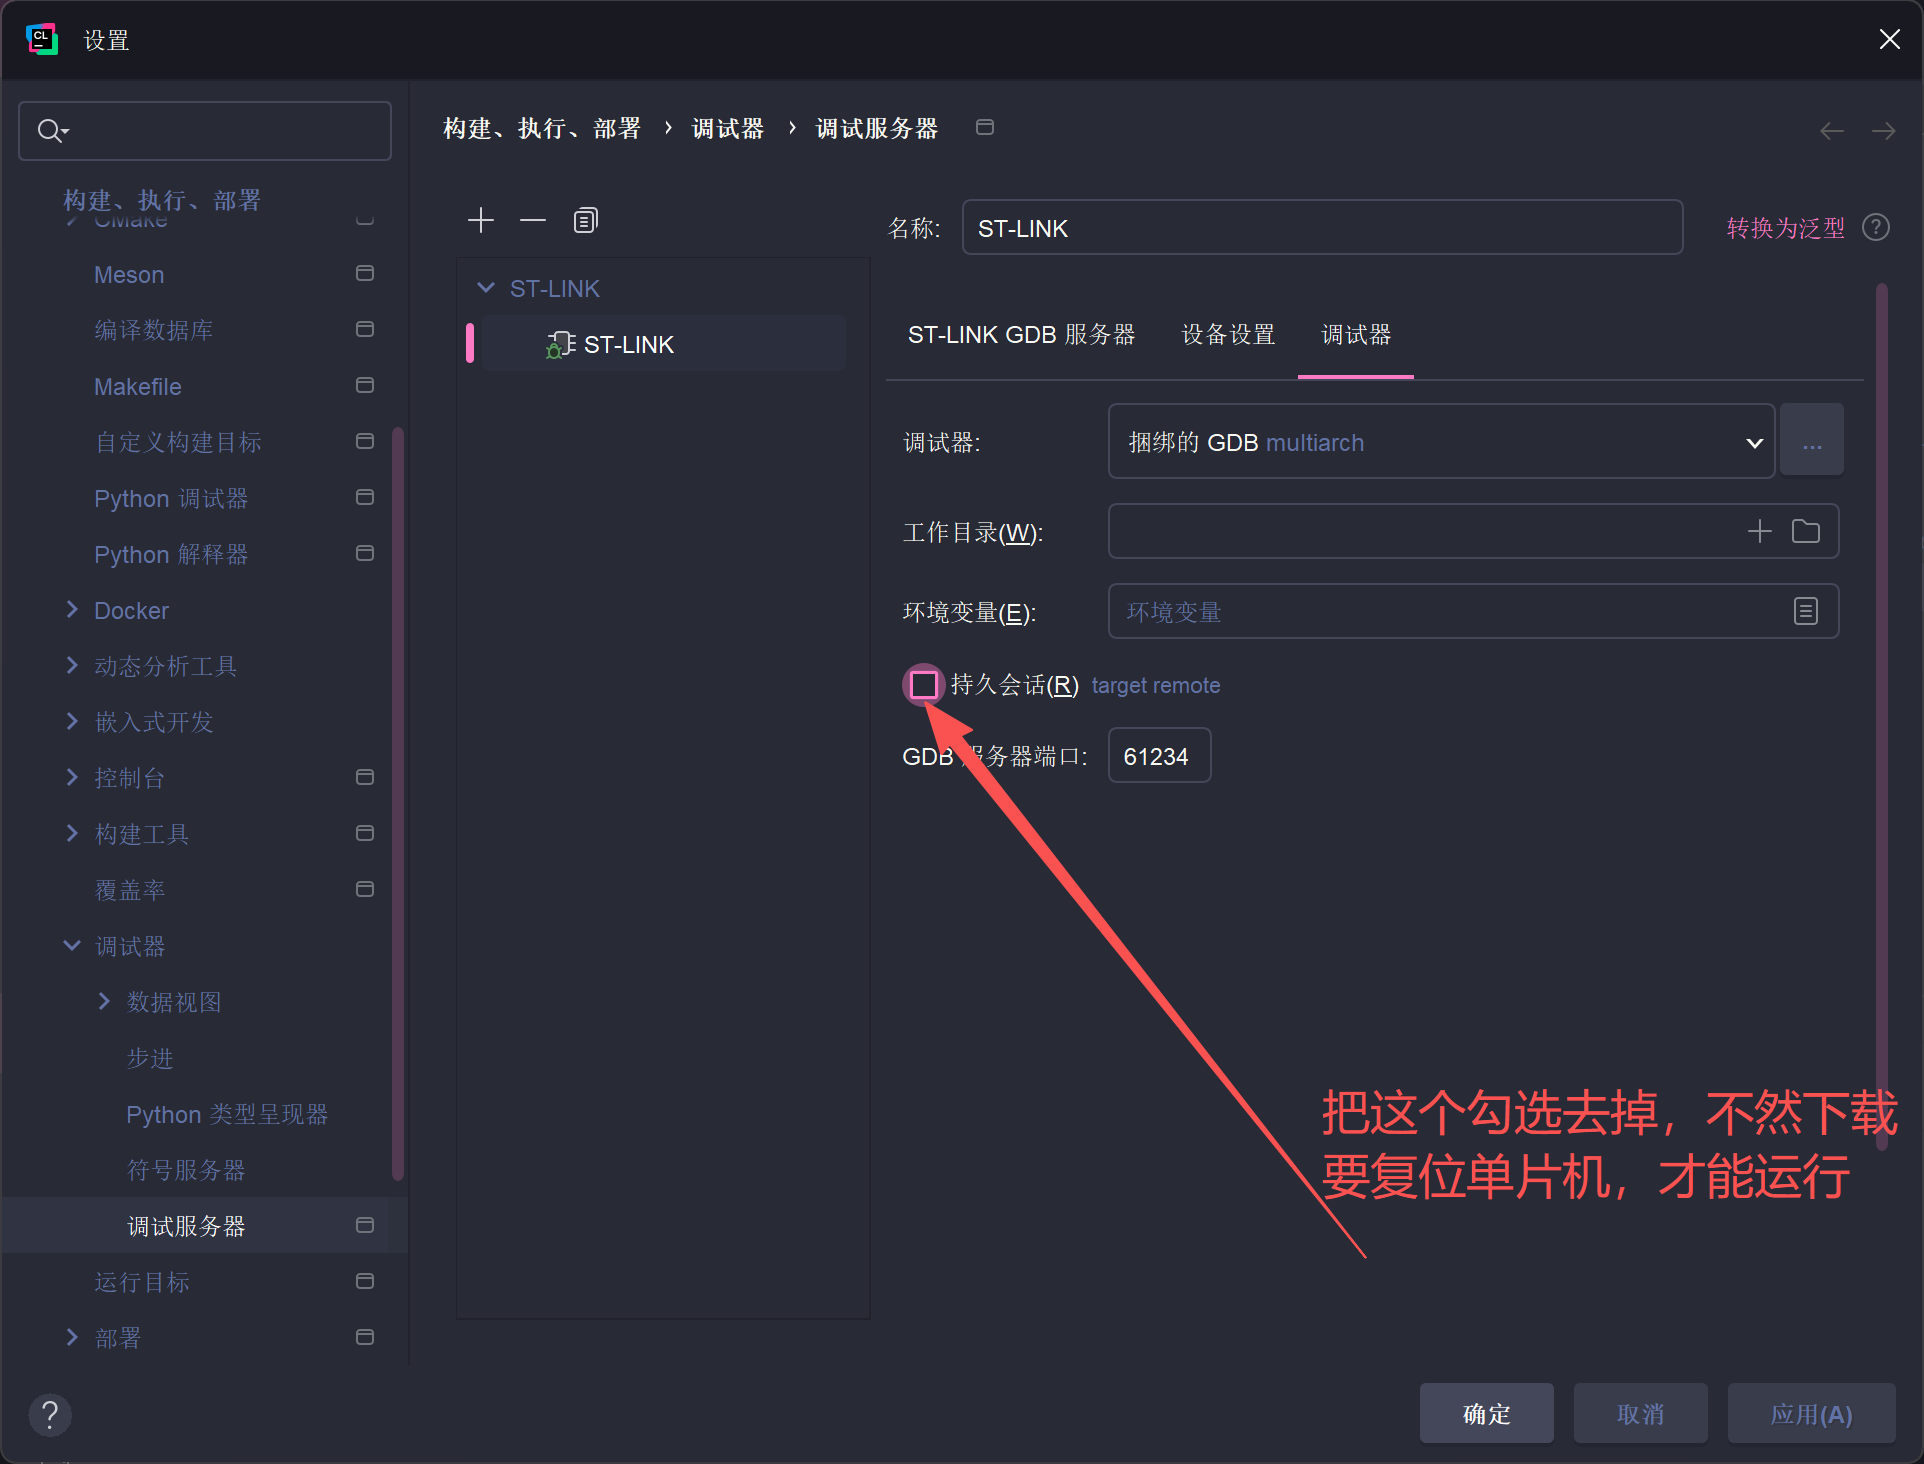This screenshot has width=1924, height=1464.
Task: Open Python 类型呈现器 settings page
Action: (x=227, y=1114)
